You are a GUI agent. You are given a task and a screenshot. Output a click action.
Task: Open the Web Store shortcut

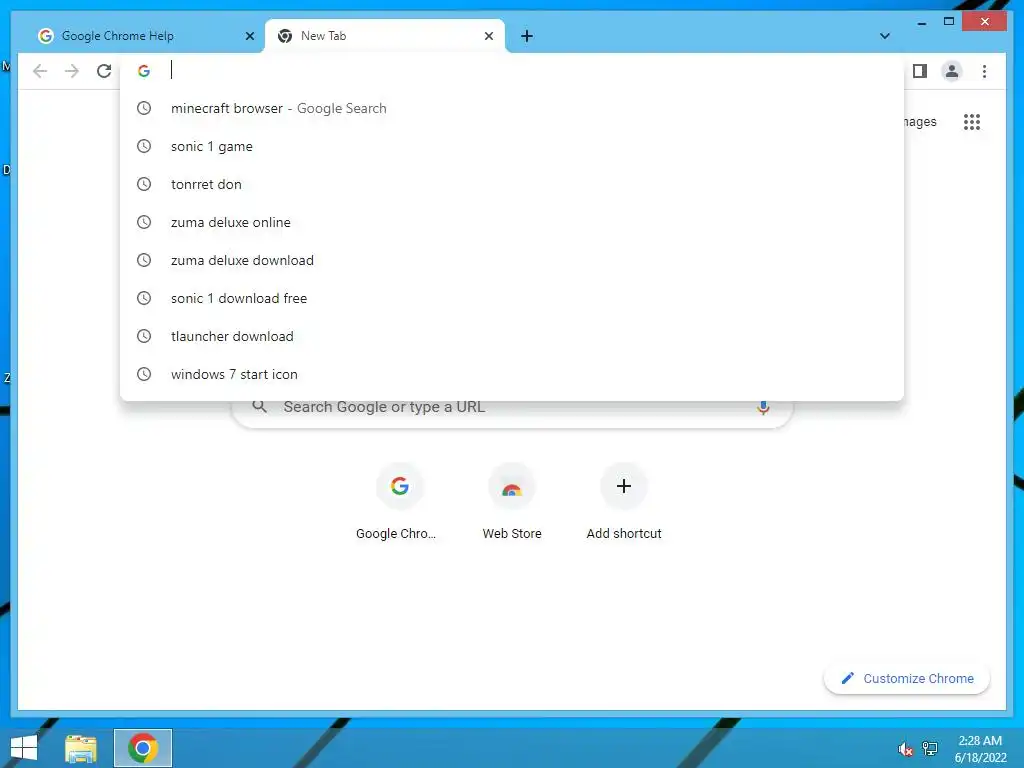tap(512, 502)
